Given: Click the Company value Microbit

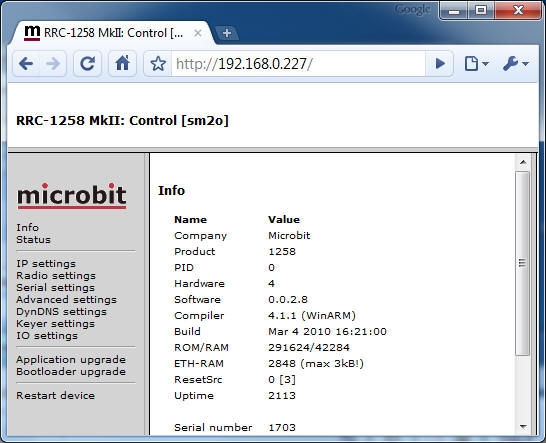Looking at the screenshot, I should tap(289, 235).
